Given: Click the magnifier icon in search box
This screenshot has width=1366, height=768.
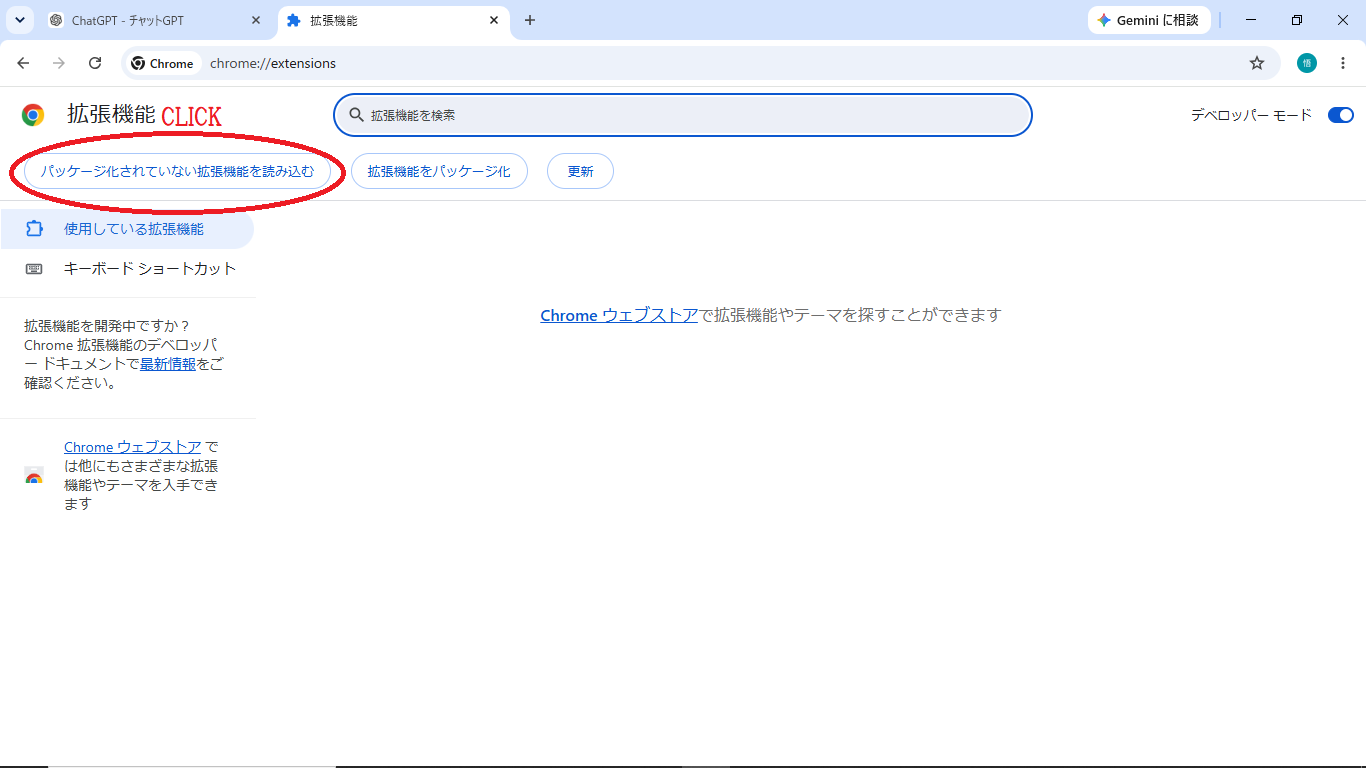Looking at the screenshot, I should [x=356, y=115].
